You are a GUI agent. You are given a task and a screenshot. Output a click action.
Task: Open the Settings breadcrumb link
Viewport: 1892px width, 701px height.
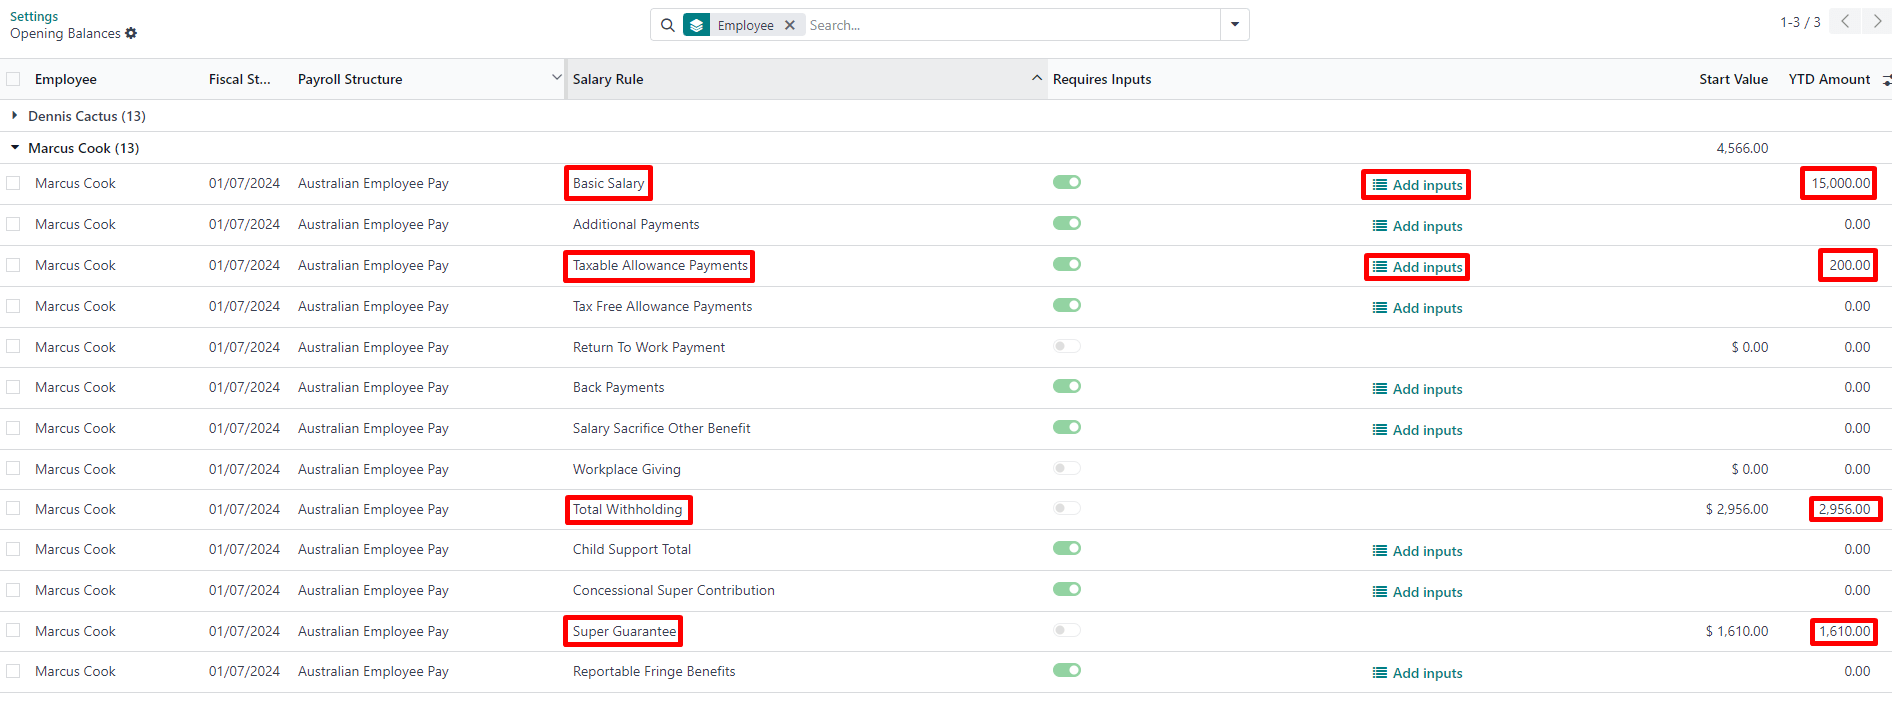pos(34,16)
